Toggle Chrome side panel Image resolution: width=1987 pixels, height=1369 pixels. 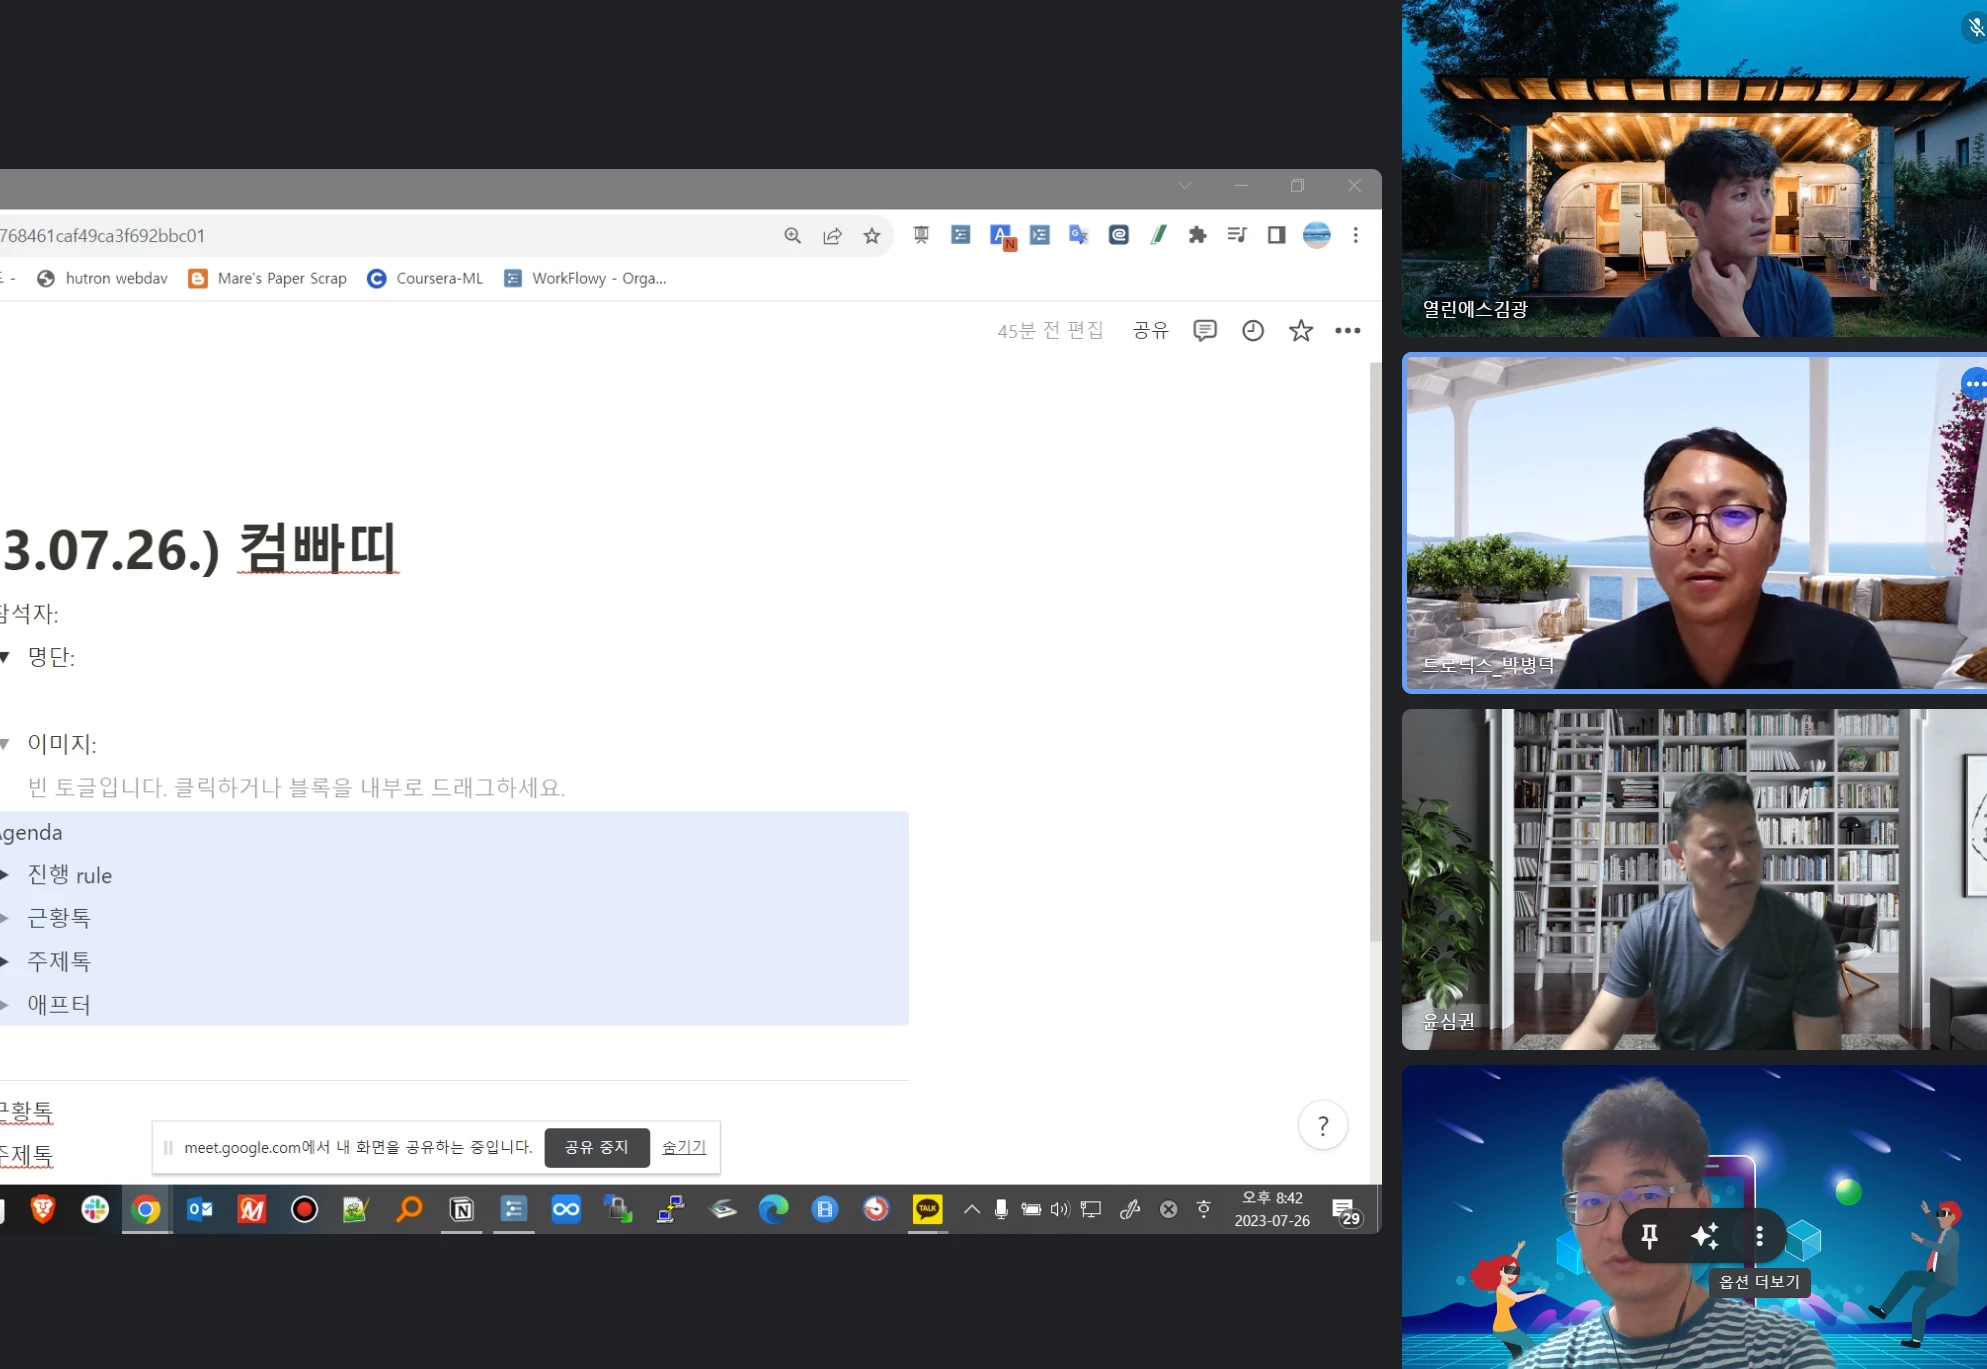[x=1276, y=235]
